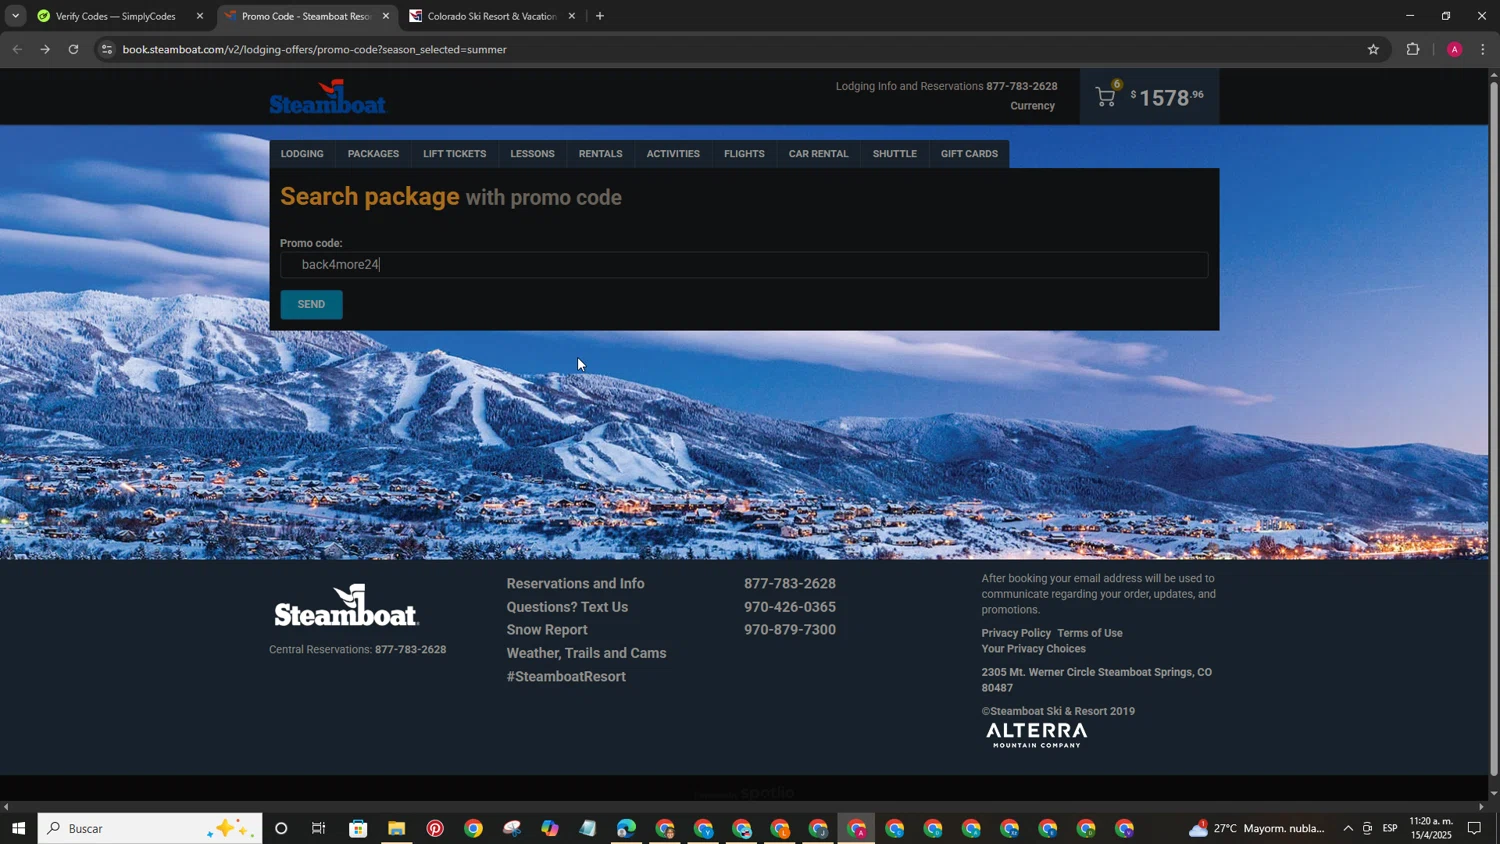Click the Steamboat logo in the header

(x=328, y=97)
